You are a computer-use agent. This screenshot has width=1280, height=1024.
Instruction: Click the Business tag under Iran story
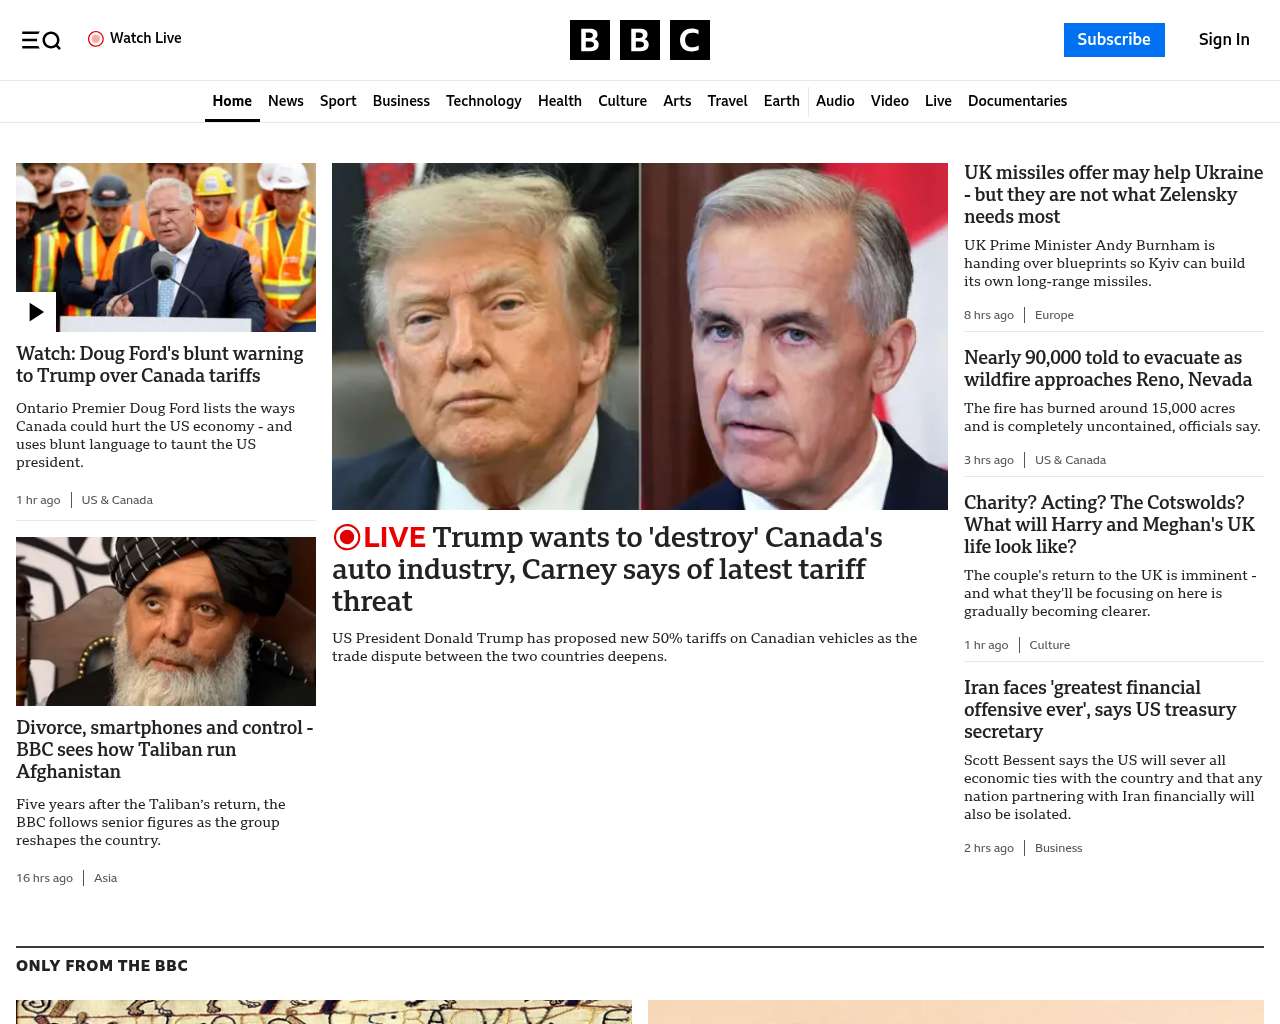tap(1059, 848)
